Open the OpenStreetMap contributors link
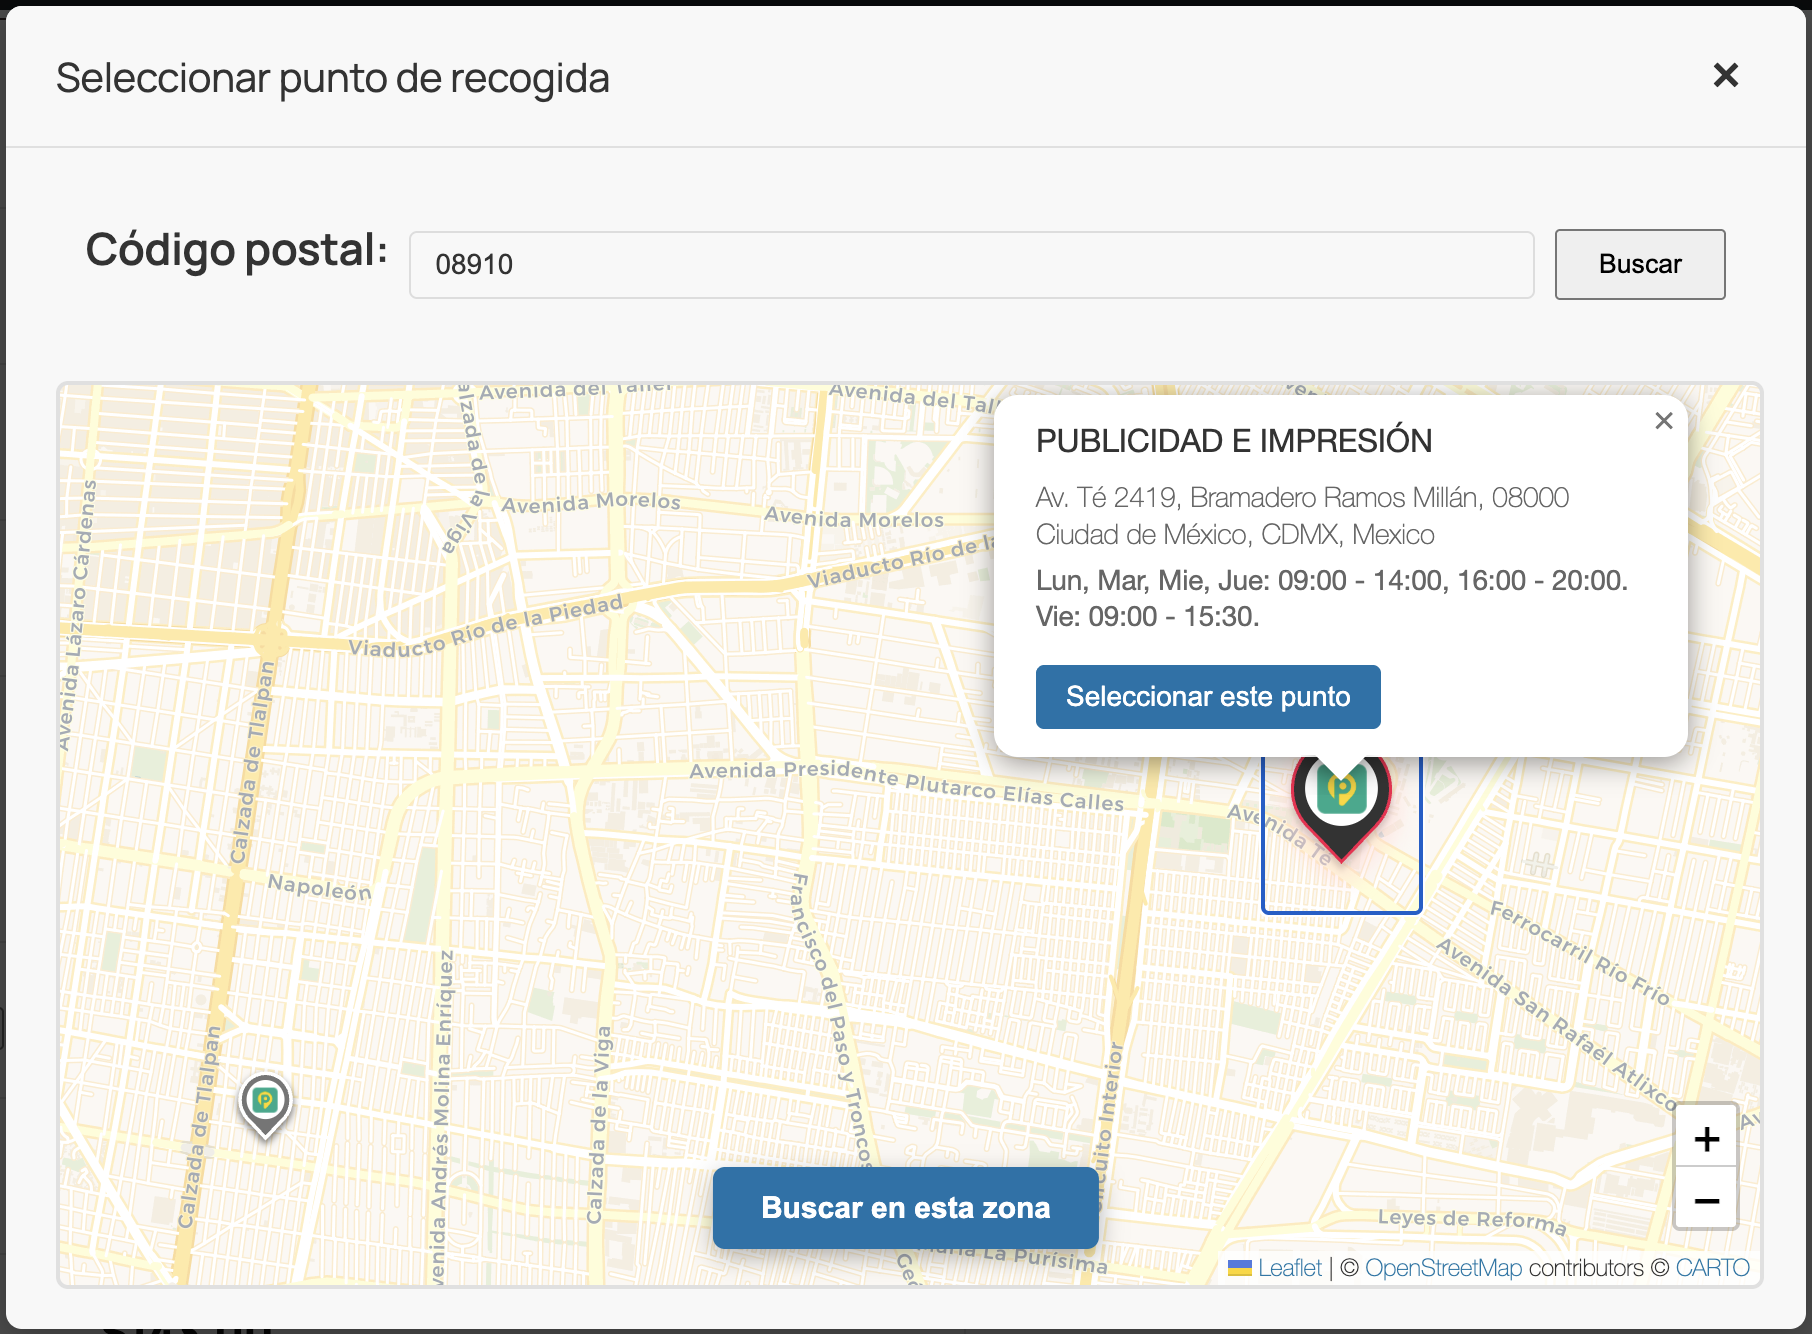1812x1334 pixels. [1445, 1267]
